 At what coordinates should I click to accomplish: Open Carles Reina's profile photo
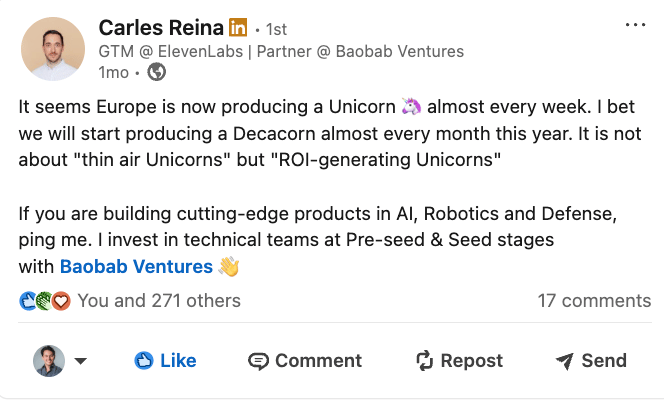pyautogui.click(x=52, y=49)
